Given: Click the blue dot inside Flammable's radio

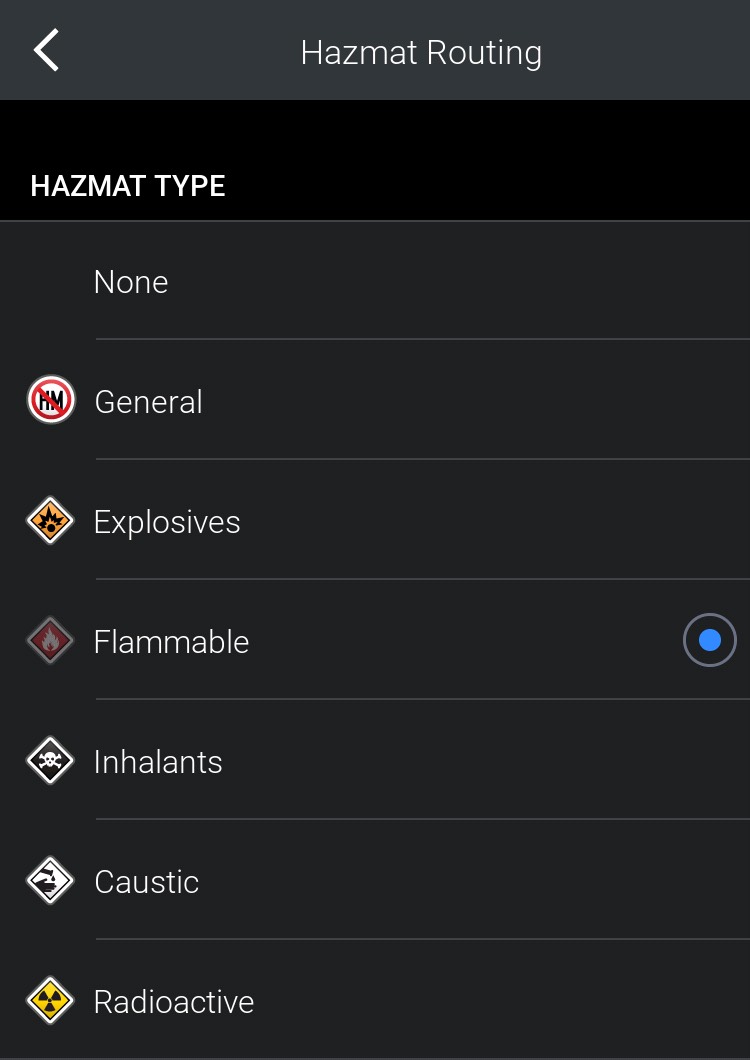Looking at the screenshot, I should click(710, 641).
